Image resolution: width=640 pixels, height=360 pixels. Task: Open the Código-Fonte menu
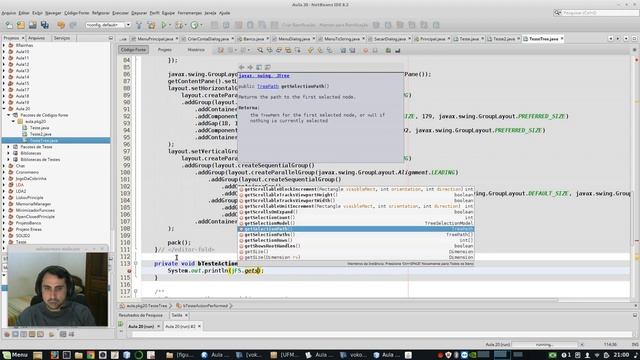76,13
